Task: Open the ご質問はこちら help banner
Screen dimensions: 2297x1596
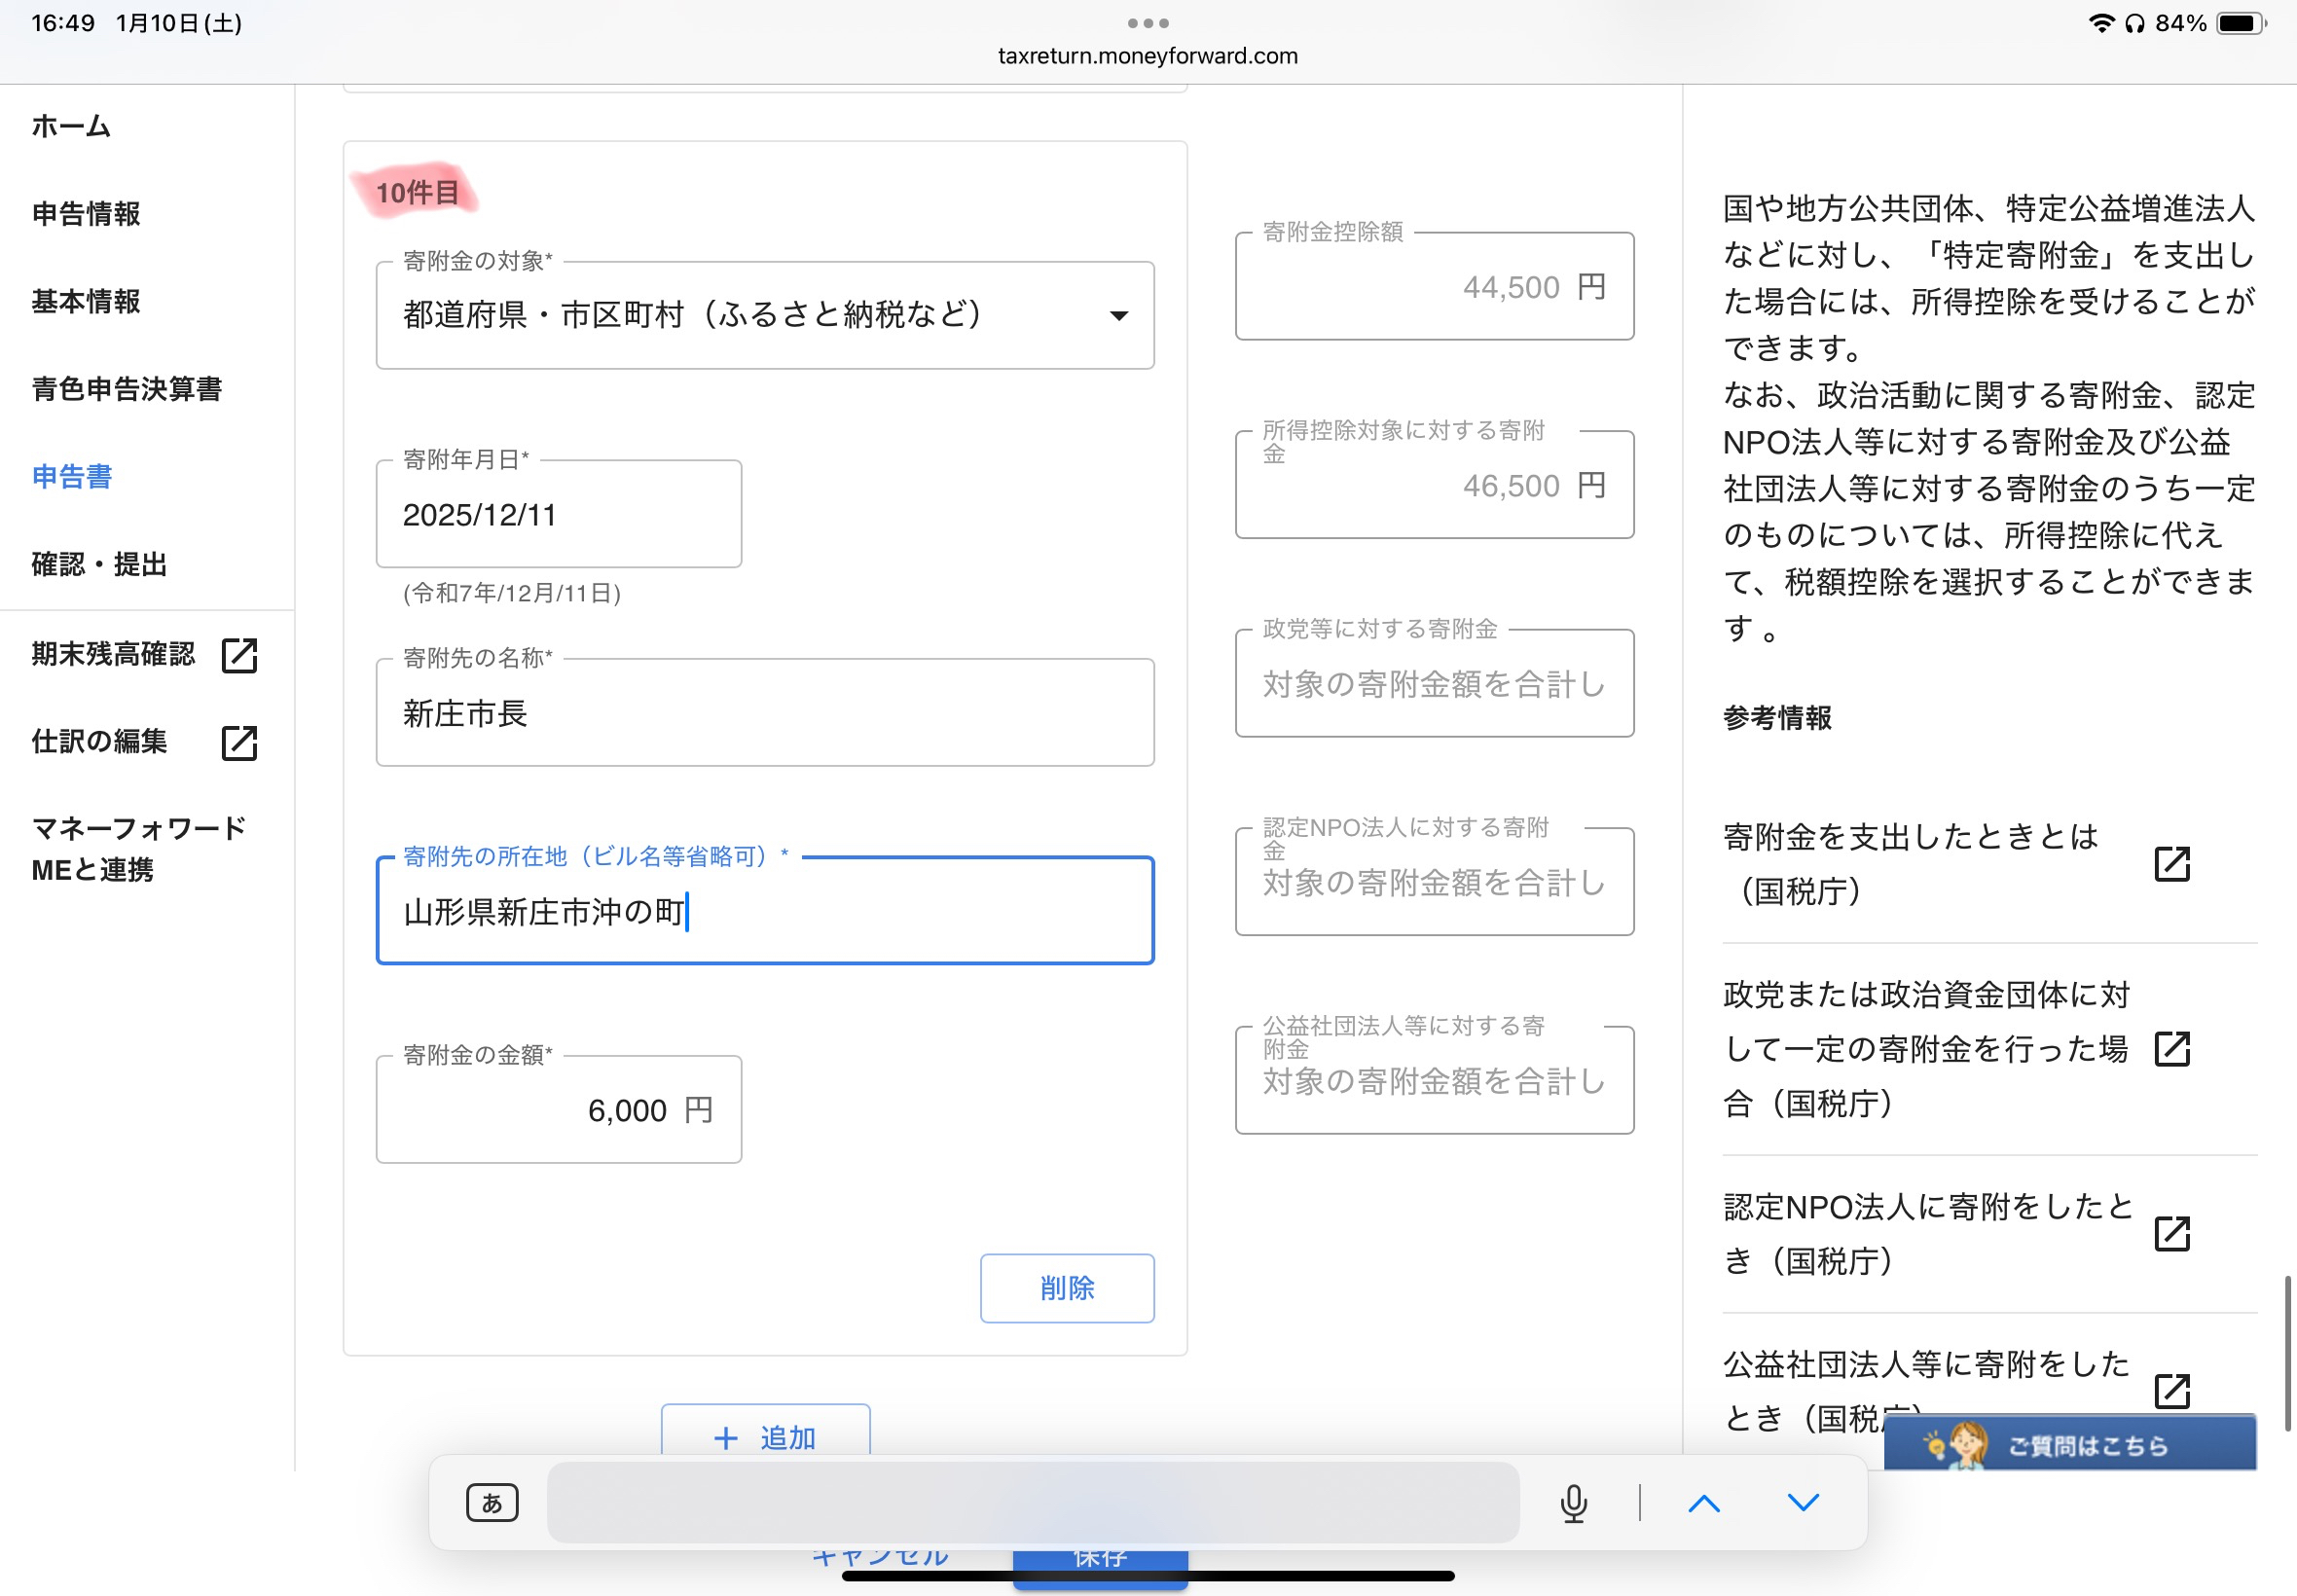Action: tap(2070, 1444)
